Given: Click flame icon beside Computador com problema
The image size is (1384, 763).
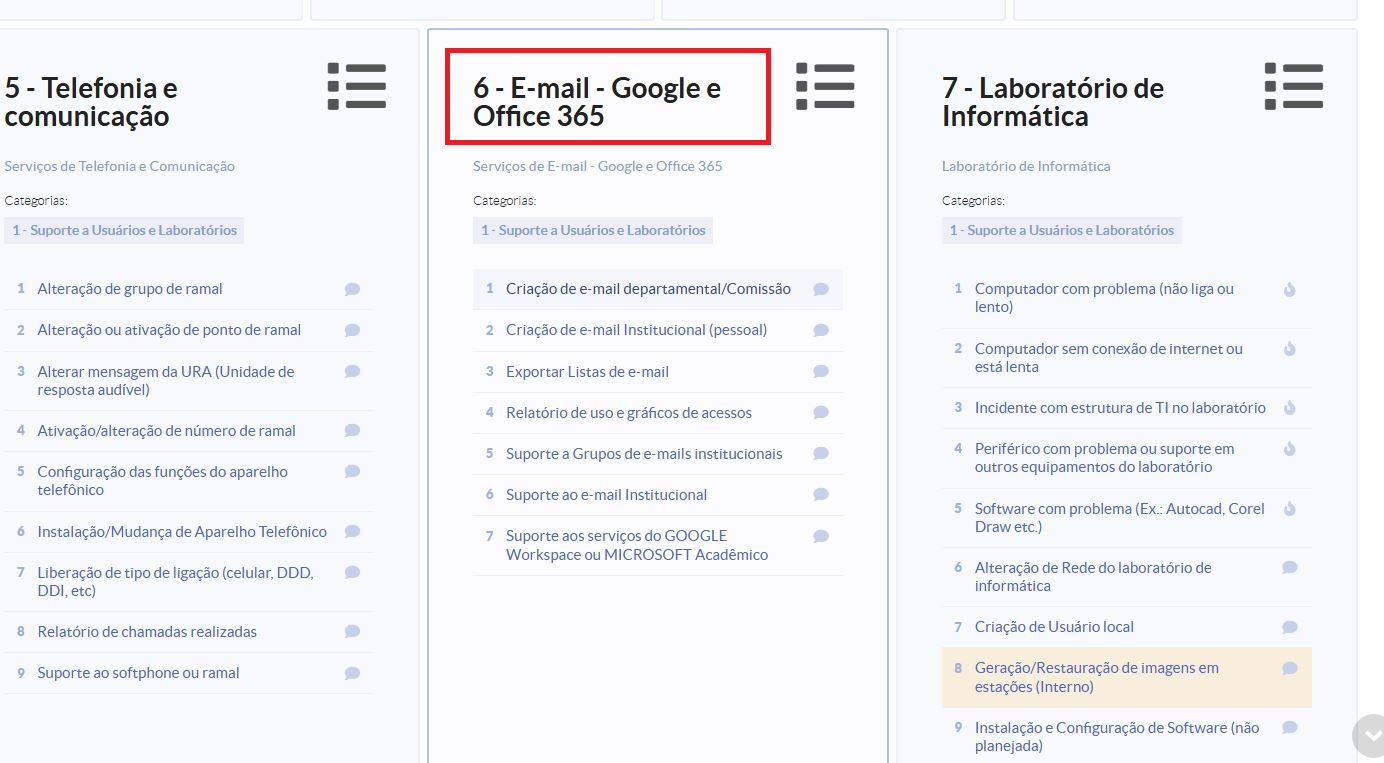Looking at the screenshot, I should [x=1290, y=289].
